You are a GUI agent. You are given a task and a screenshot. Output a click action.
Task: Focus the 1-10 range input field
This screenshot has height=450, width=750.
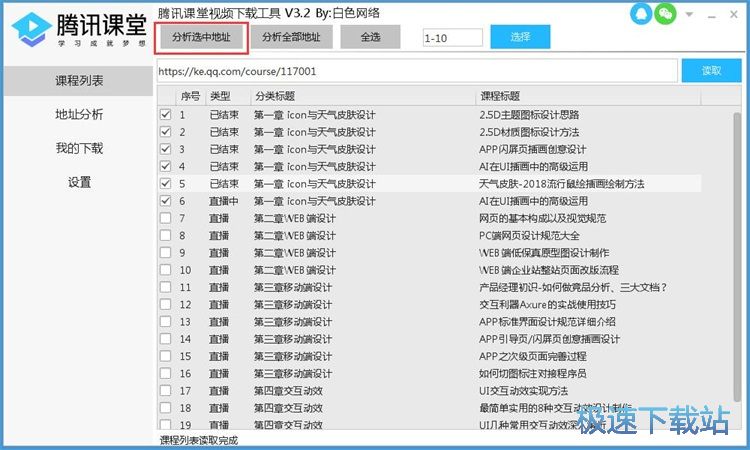tap(452, 38)
